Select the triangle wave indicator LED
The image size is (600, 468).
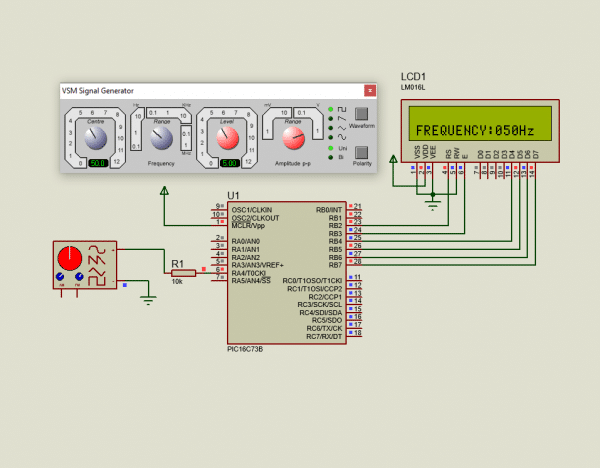(331, 128)
